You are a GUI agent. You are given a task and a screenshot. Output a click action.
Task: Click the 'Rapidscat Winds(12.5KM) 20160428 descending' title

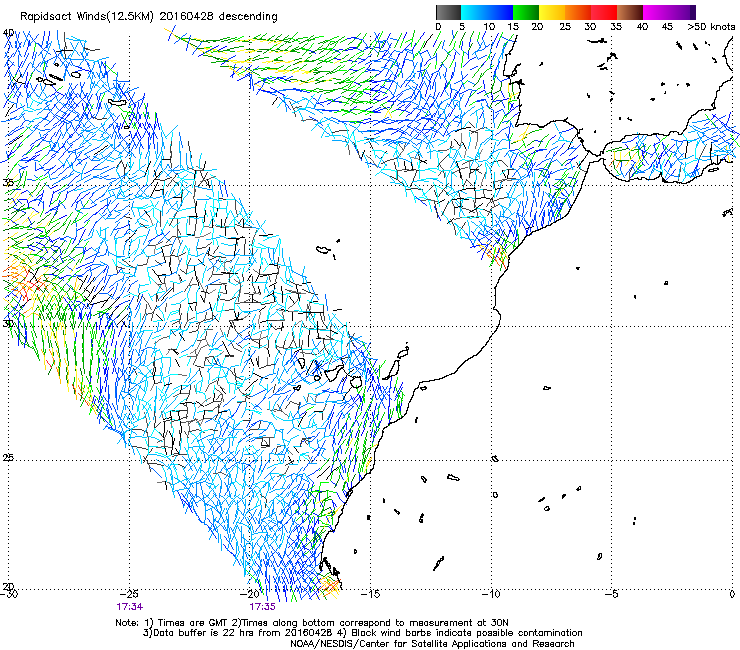pyautogui.click(x=149, y=17)
